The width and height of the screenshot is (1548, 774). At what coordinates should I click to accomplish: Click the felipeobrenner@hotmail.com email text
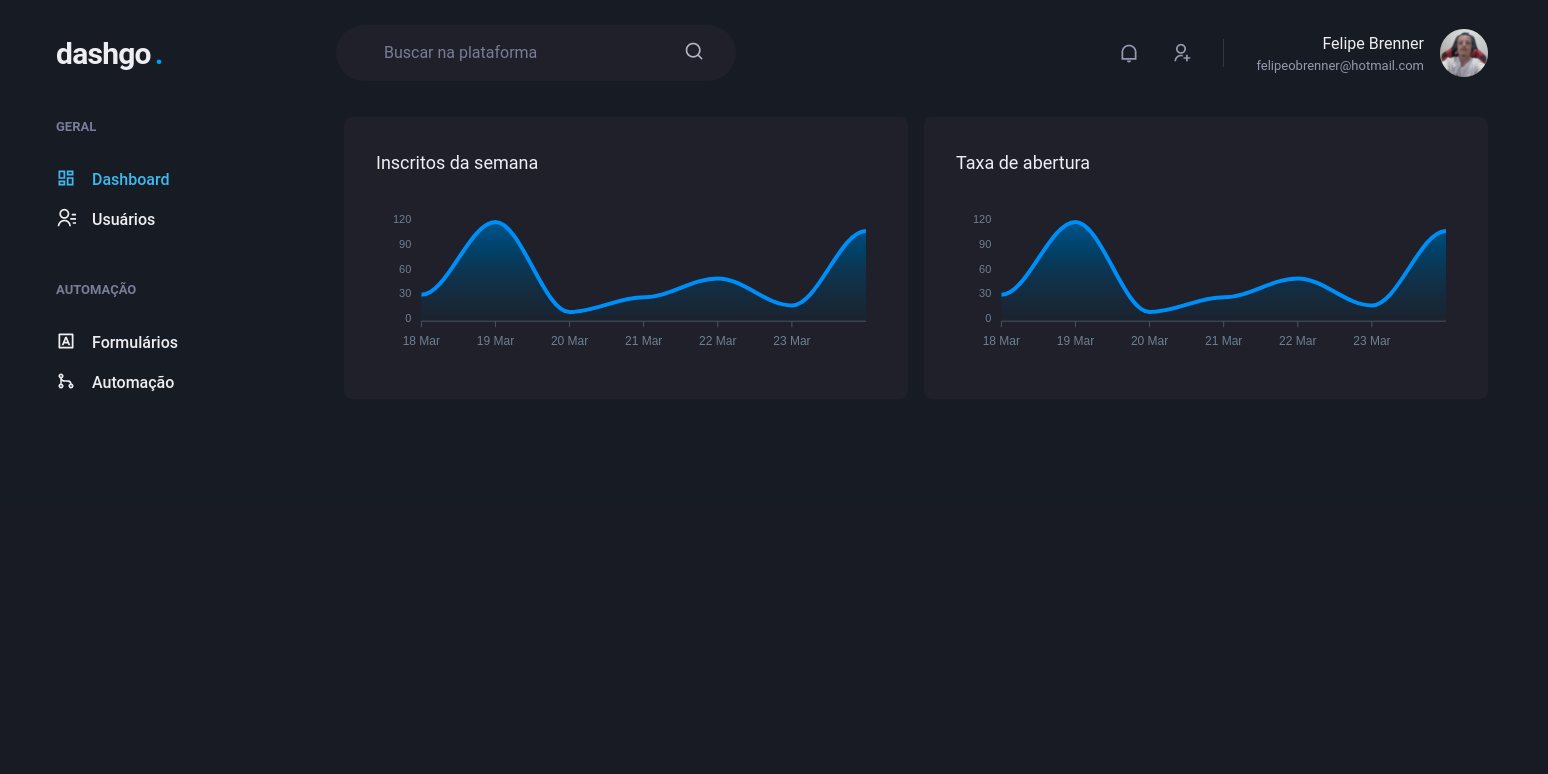point(1340,65)
